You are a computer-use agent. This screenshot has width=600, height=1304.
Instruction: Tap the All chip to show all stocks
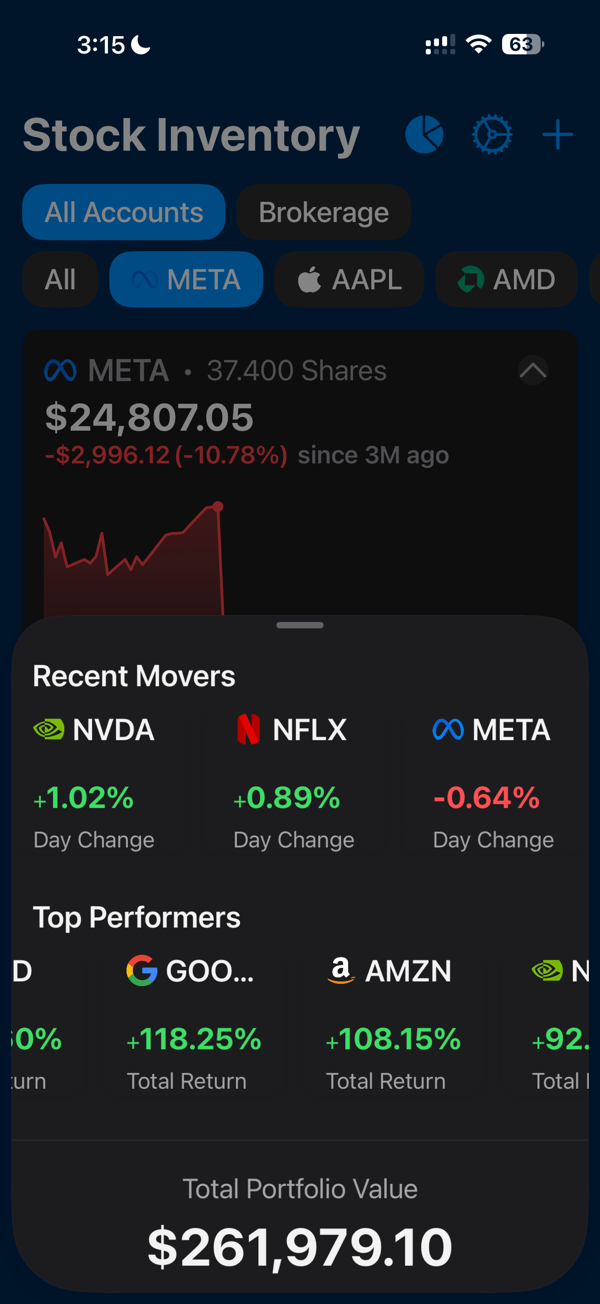[x=59, y=279]
